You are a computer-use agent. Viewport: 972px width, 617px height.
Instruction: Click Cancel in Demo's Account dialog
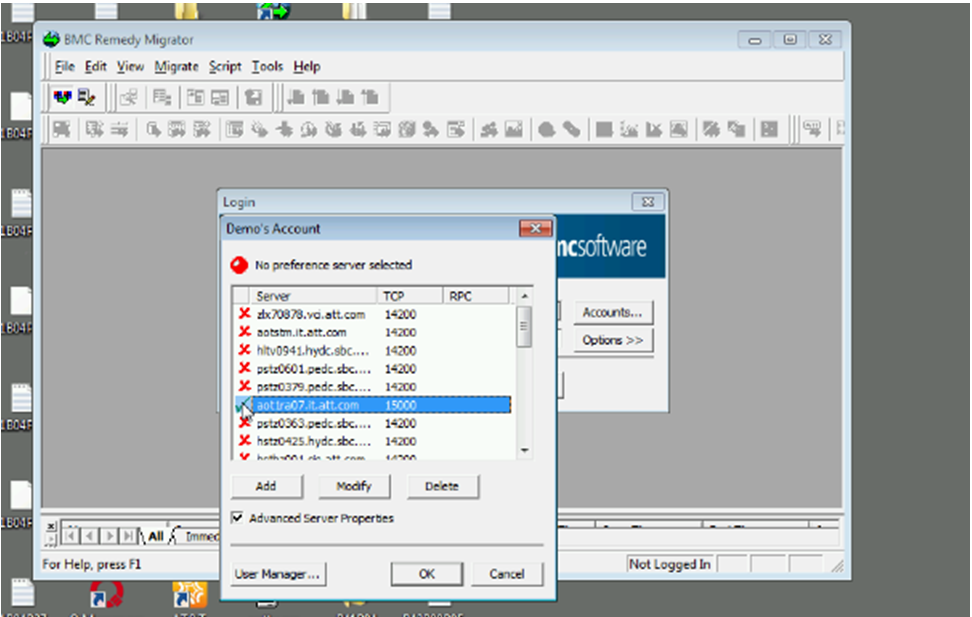pos(507,574)
